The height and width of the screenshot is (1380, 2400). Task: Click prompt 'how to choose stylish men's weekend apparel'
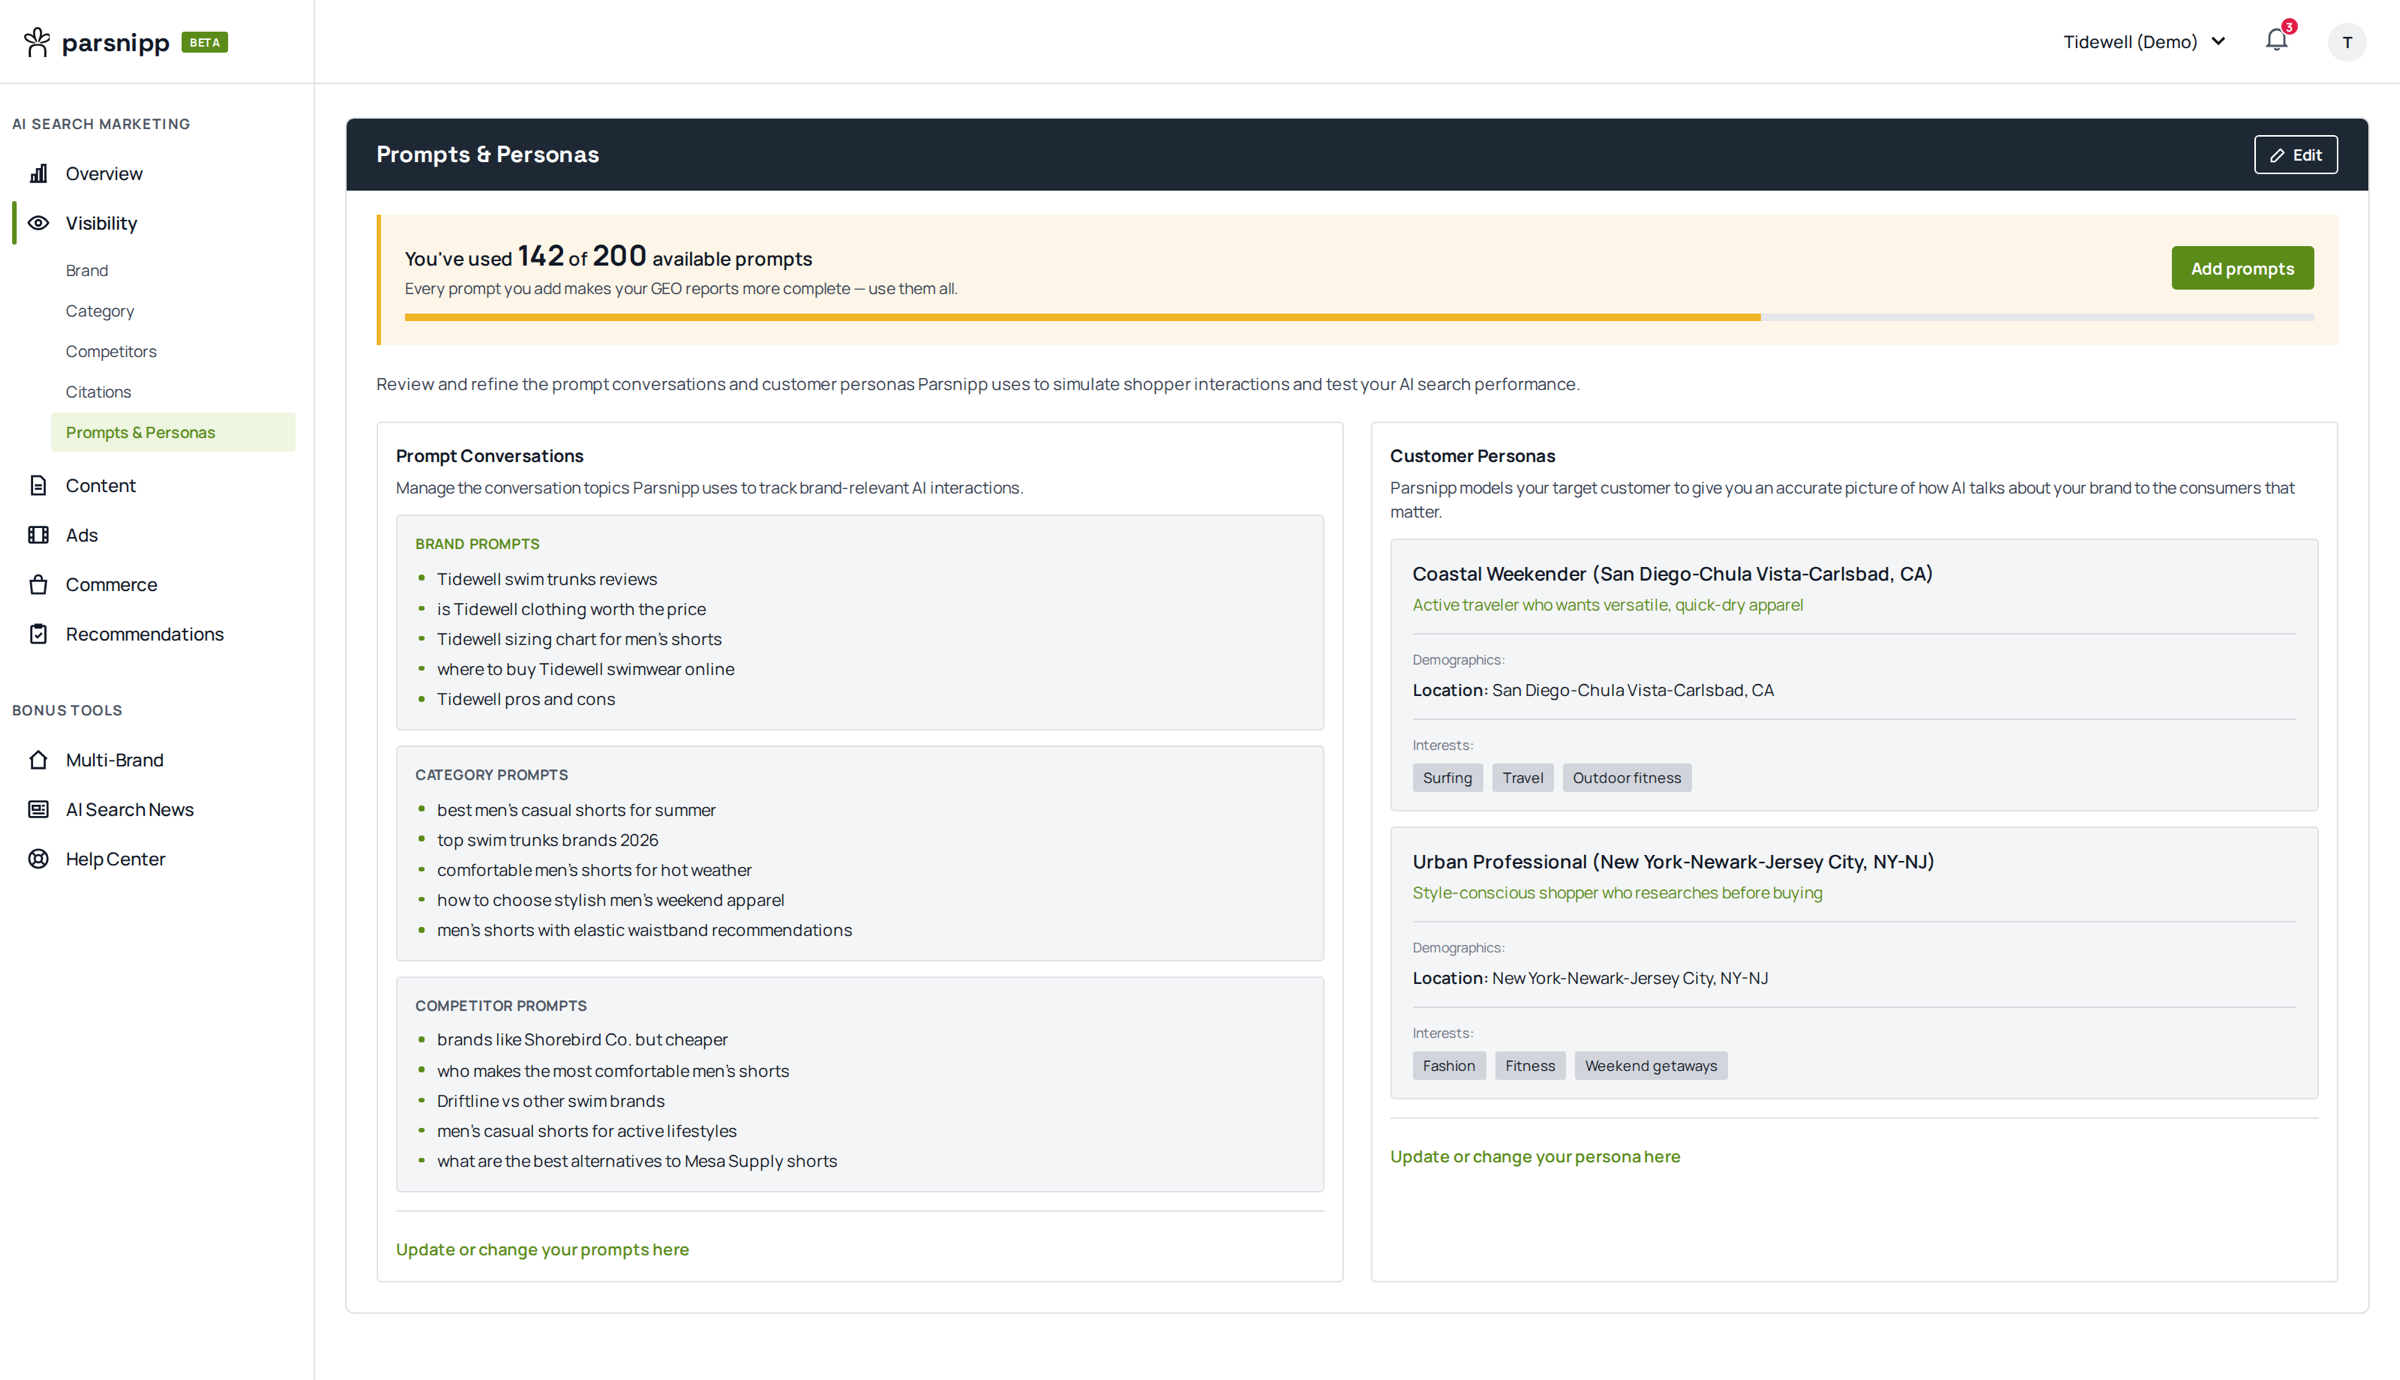[610, 900]
